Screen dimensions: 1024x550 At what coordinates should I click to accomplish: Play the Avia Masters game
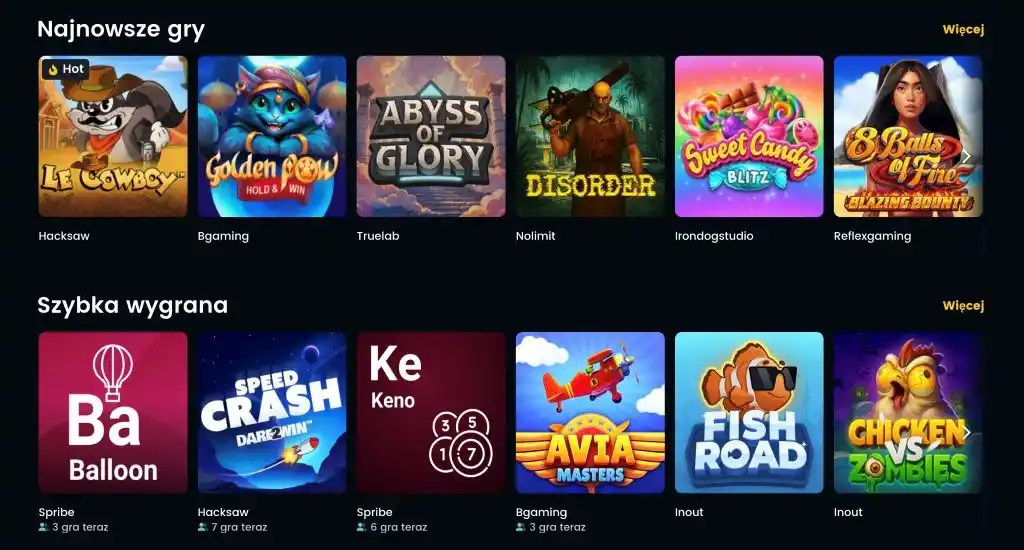(x=590, y=413)
